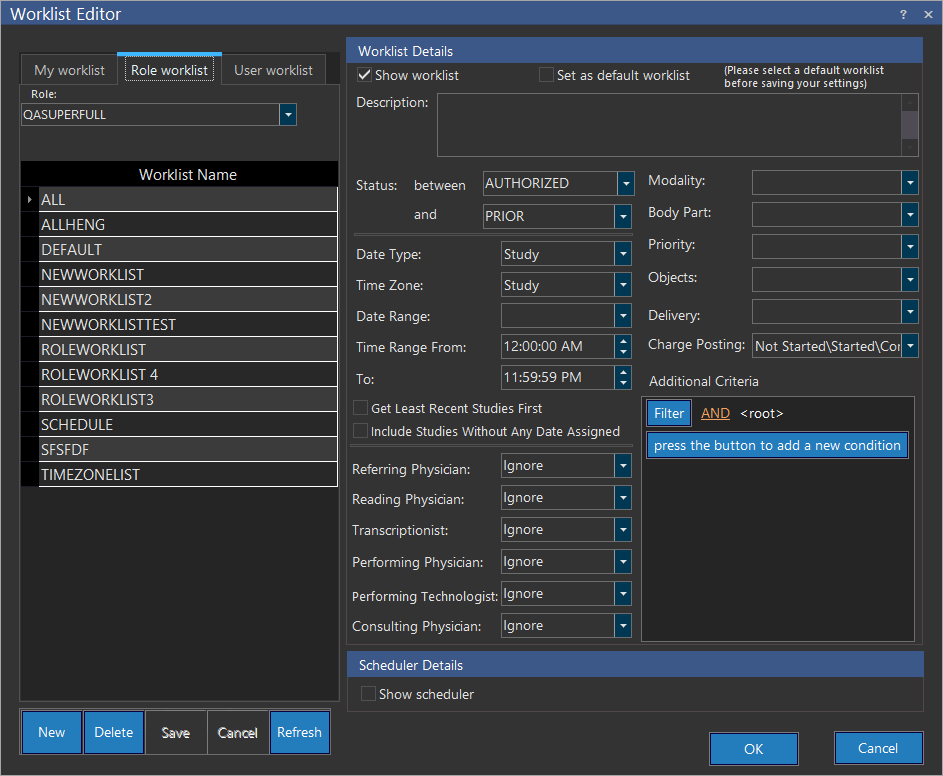Toggle the Show worklist checkbox
943x776 pixels.
(365, 75)
